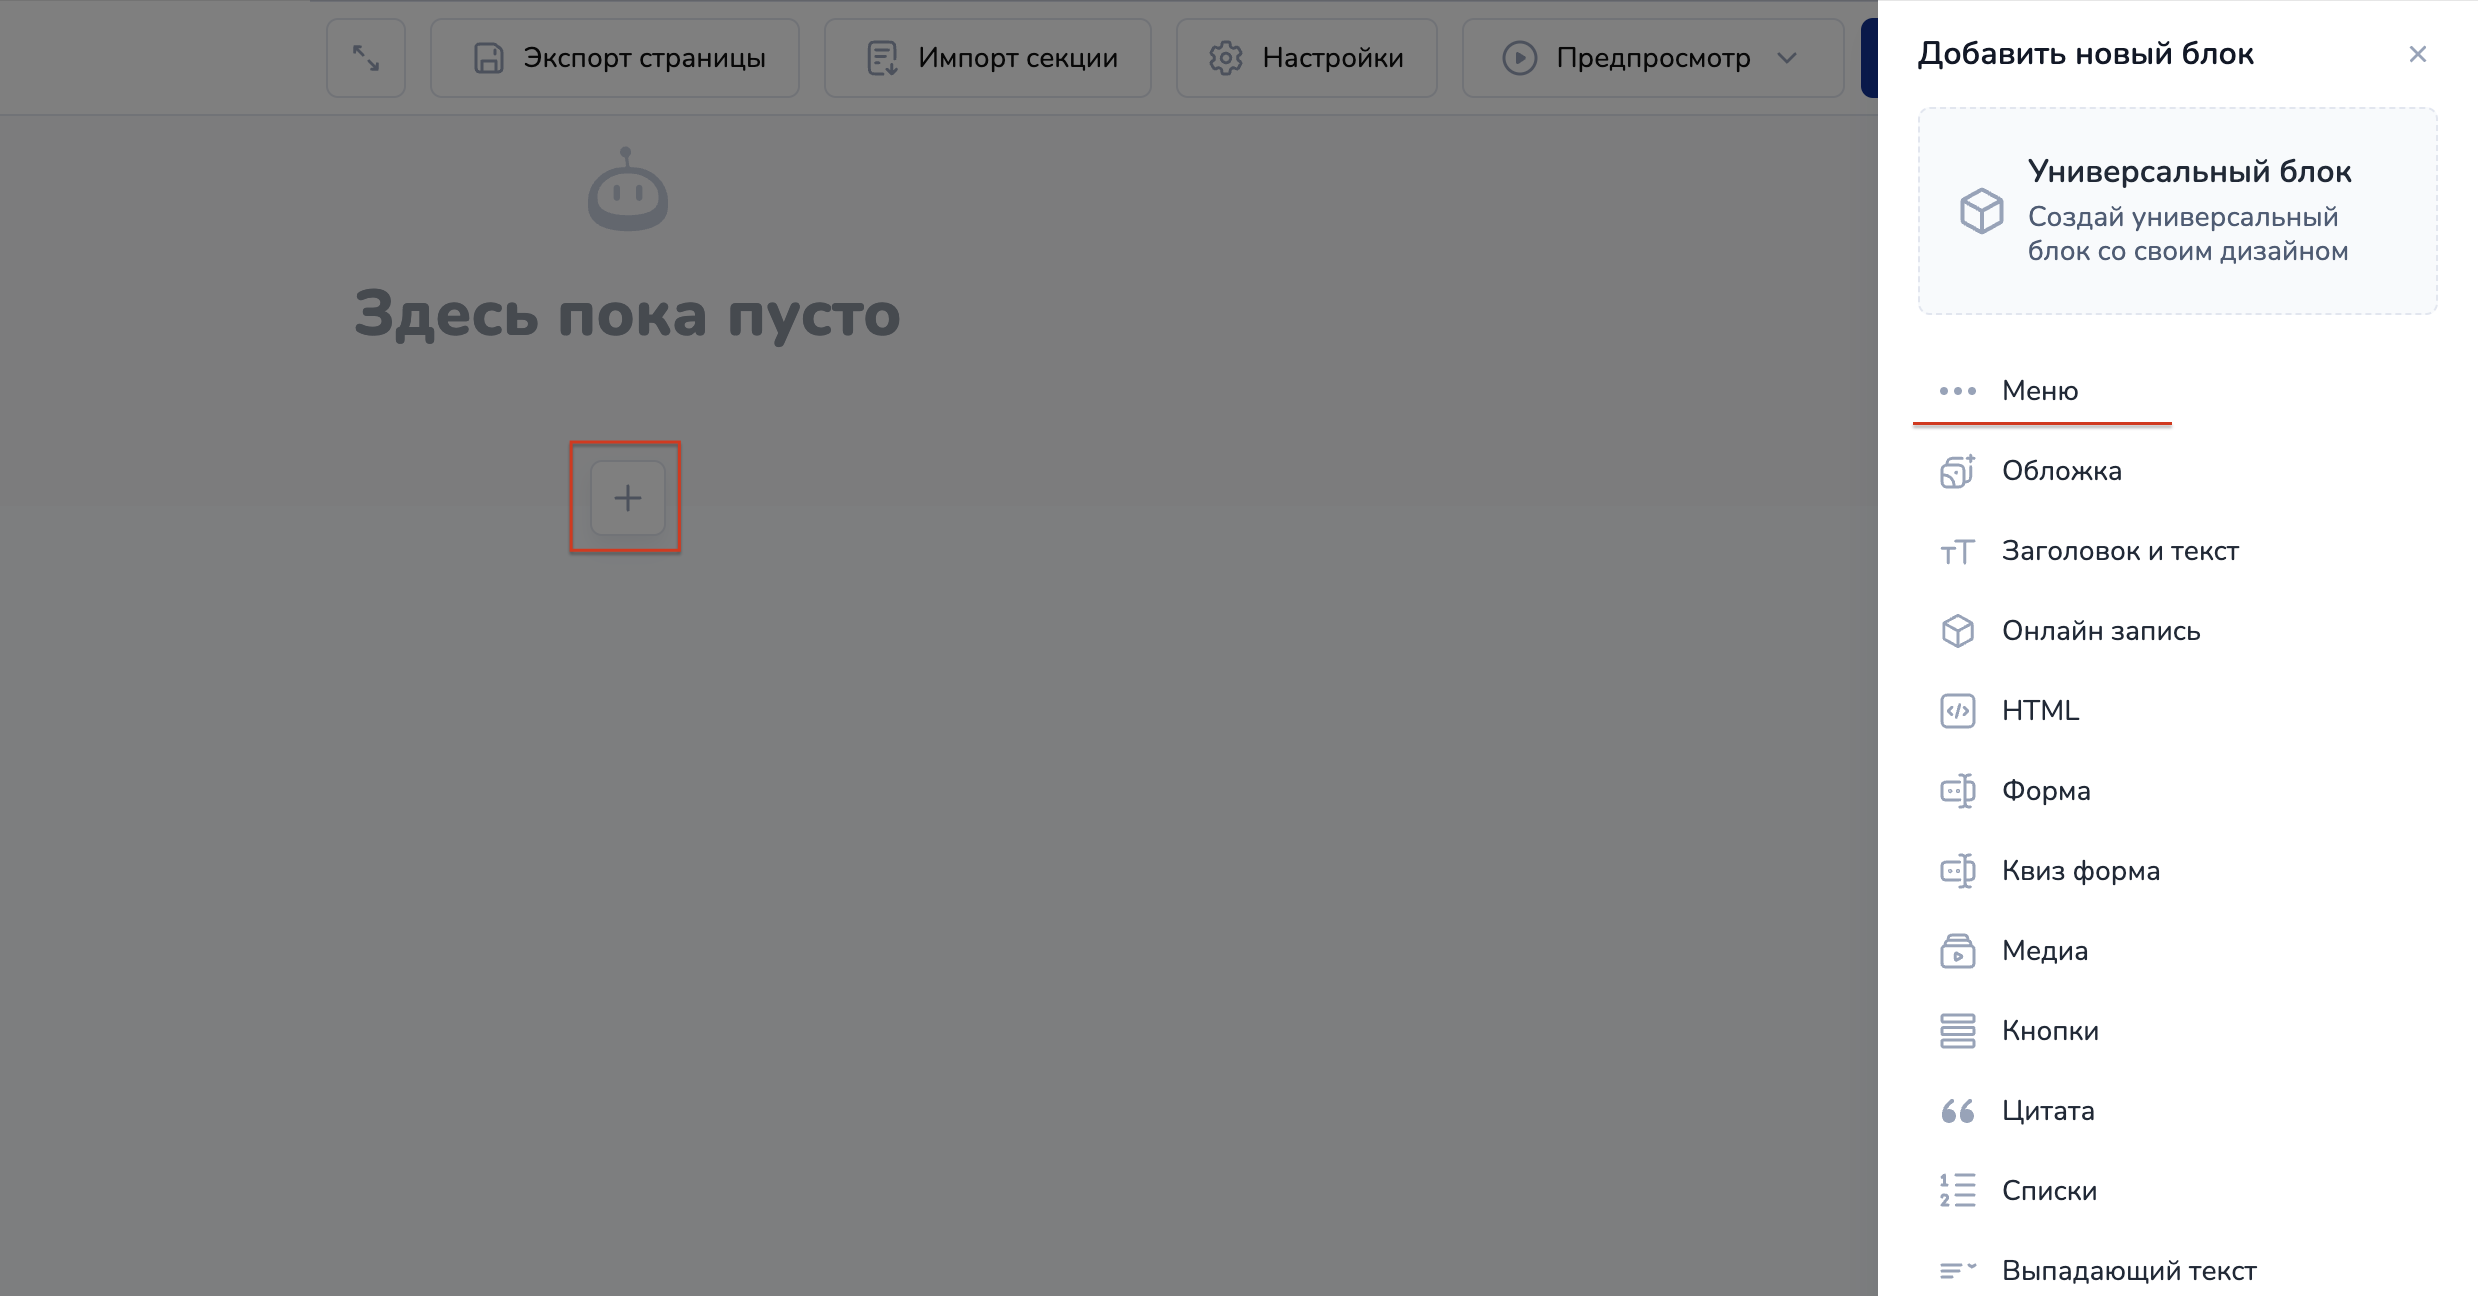Select the Обложка block icon
The height and width of the screenshot is (1296, 2478).
coord(1957,471)
